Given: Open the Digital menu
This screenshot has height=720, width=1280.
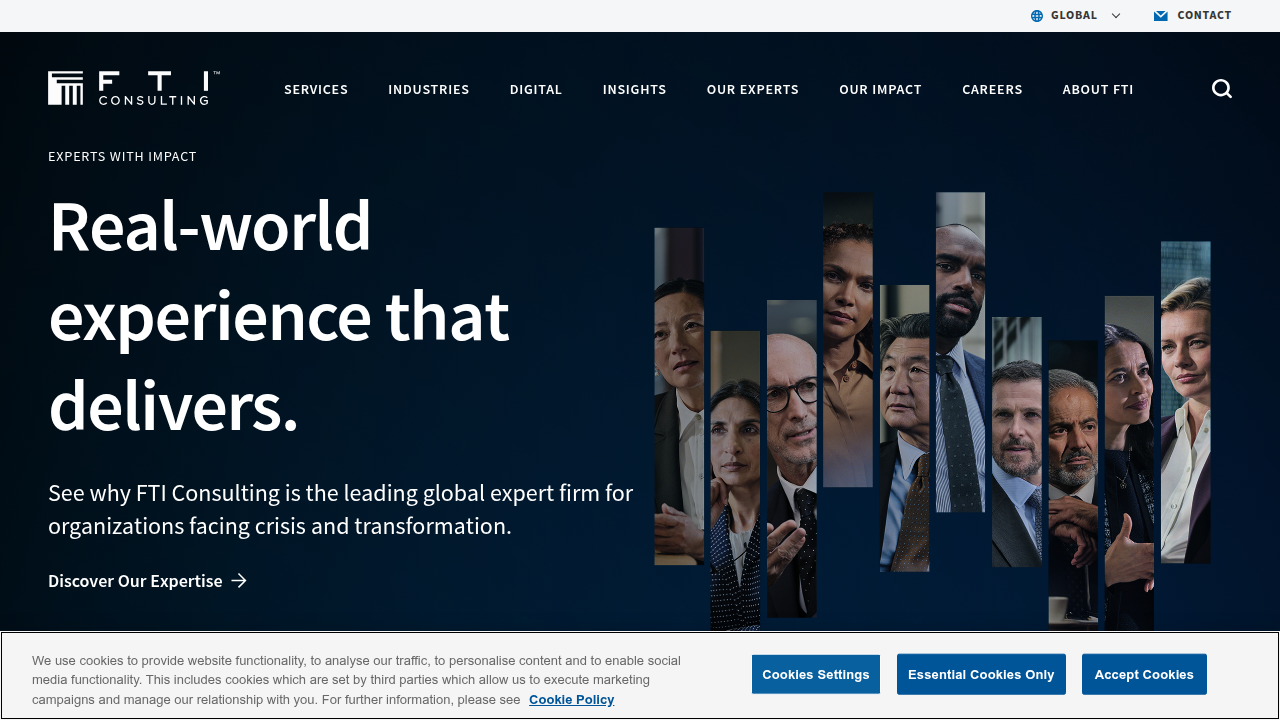Looking at the screenshot, I should click(536, 89).
